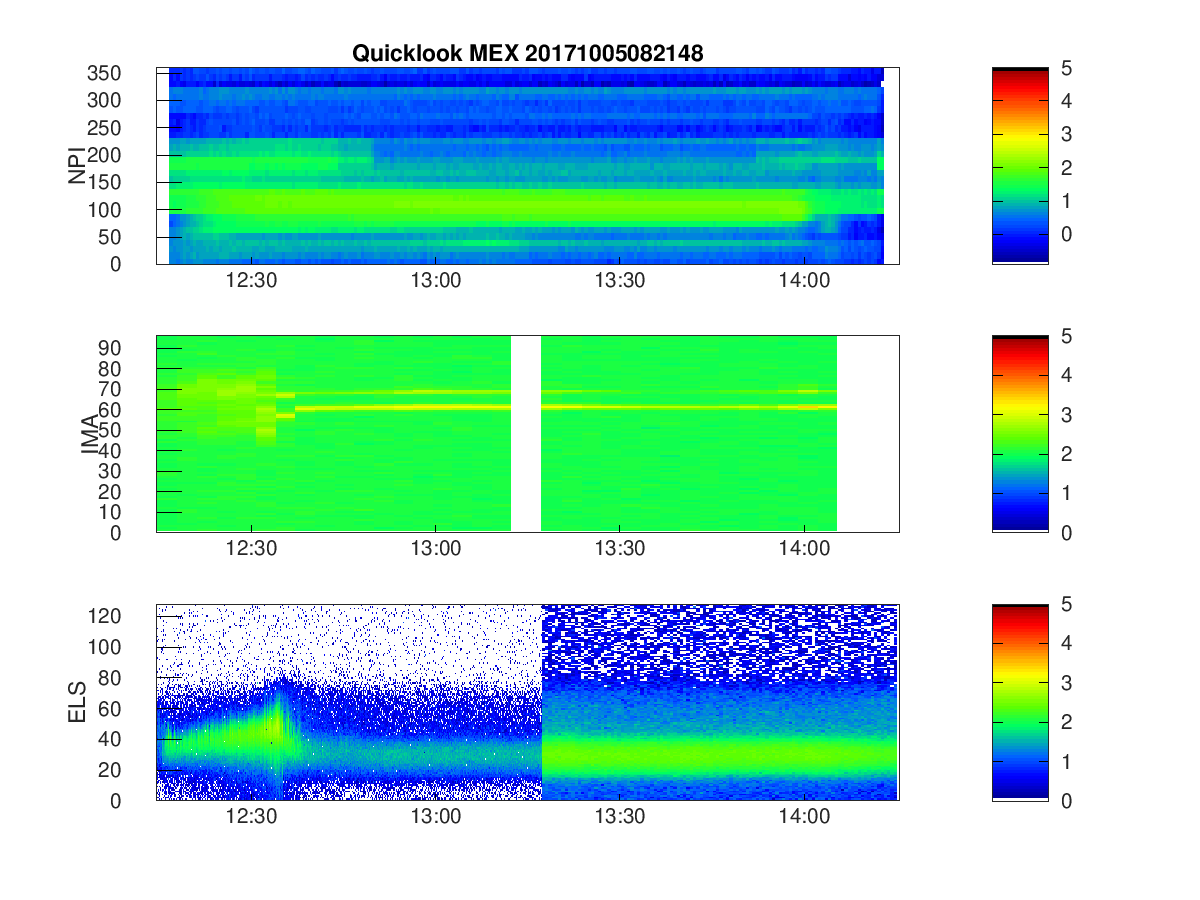Click the 13:00 tick under the ELS panel
1200x900 pixels.
tap(435, 818)
